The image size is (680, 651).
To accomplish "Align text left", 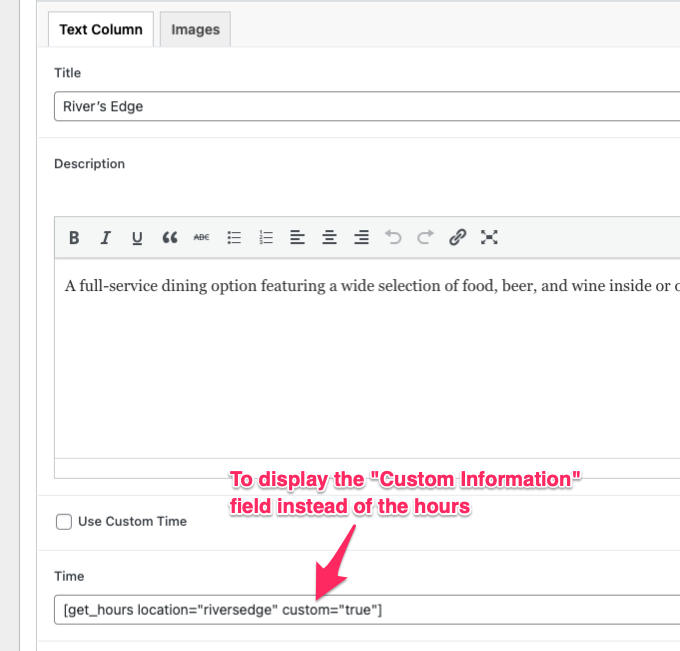I will point(297,238).
